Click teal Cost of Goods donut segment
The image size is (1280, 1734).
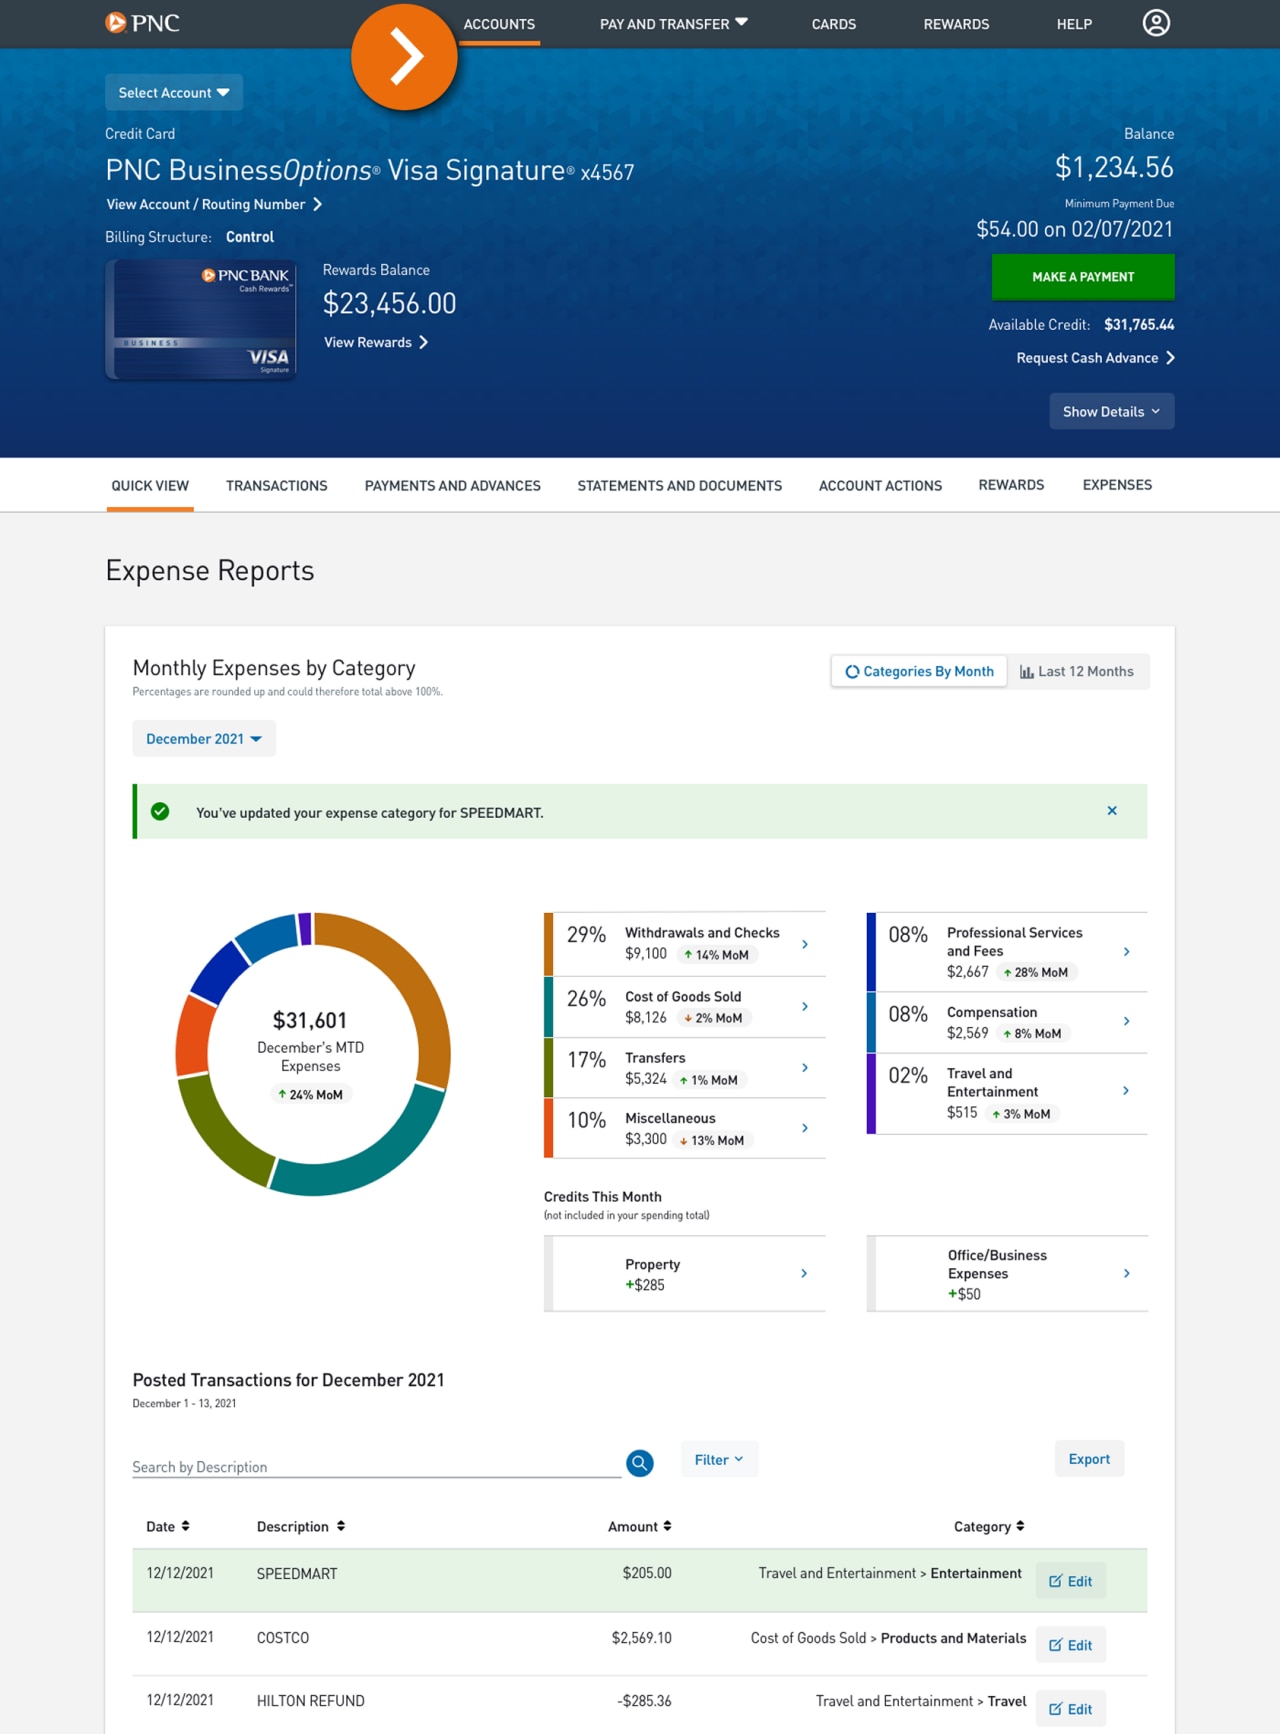[372, 1161]
